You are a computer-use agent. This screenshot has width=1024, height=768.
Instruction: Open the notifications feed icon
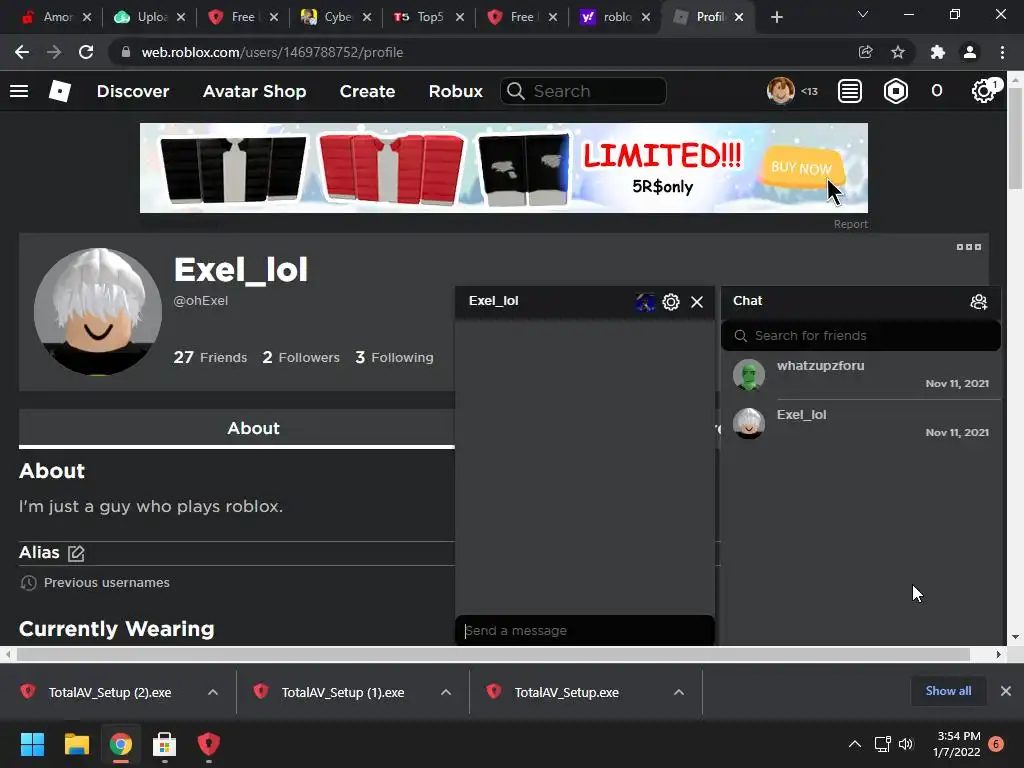[x=850, y=91]
